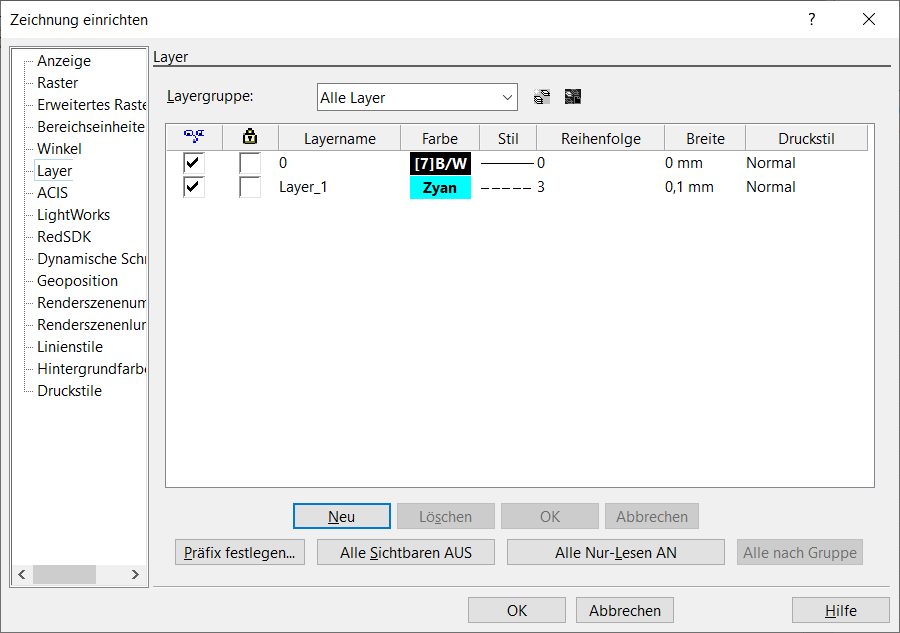The image size is (900, 633).
Task: Click Reihenfolge value 3 of Layer_1
Action: [541, 187]
